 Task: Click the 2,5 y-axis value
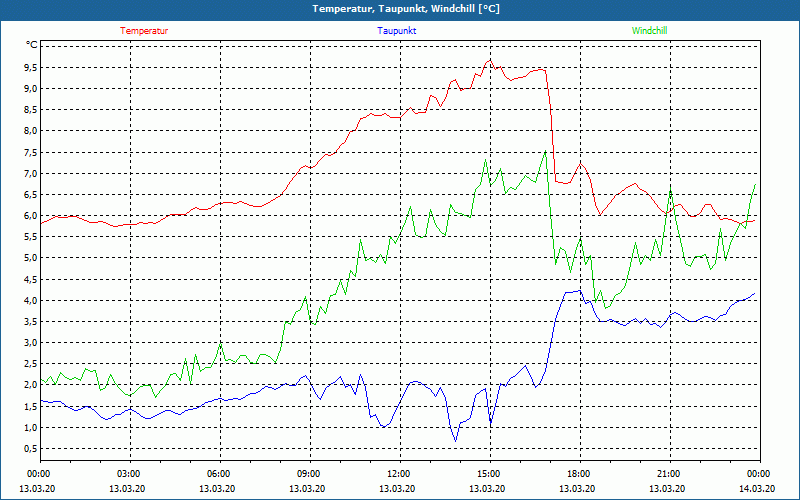click(31, 364)
